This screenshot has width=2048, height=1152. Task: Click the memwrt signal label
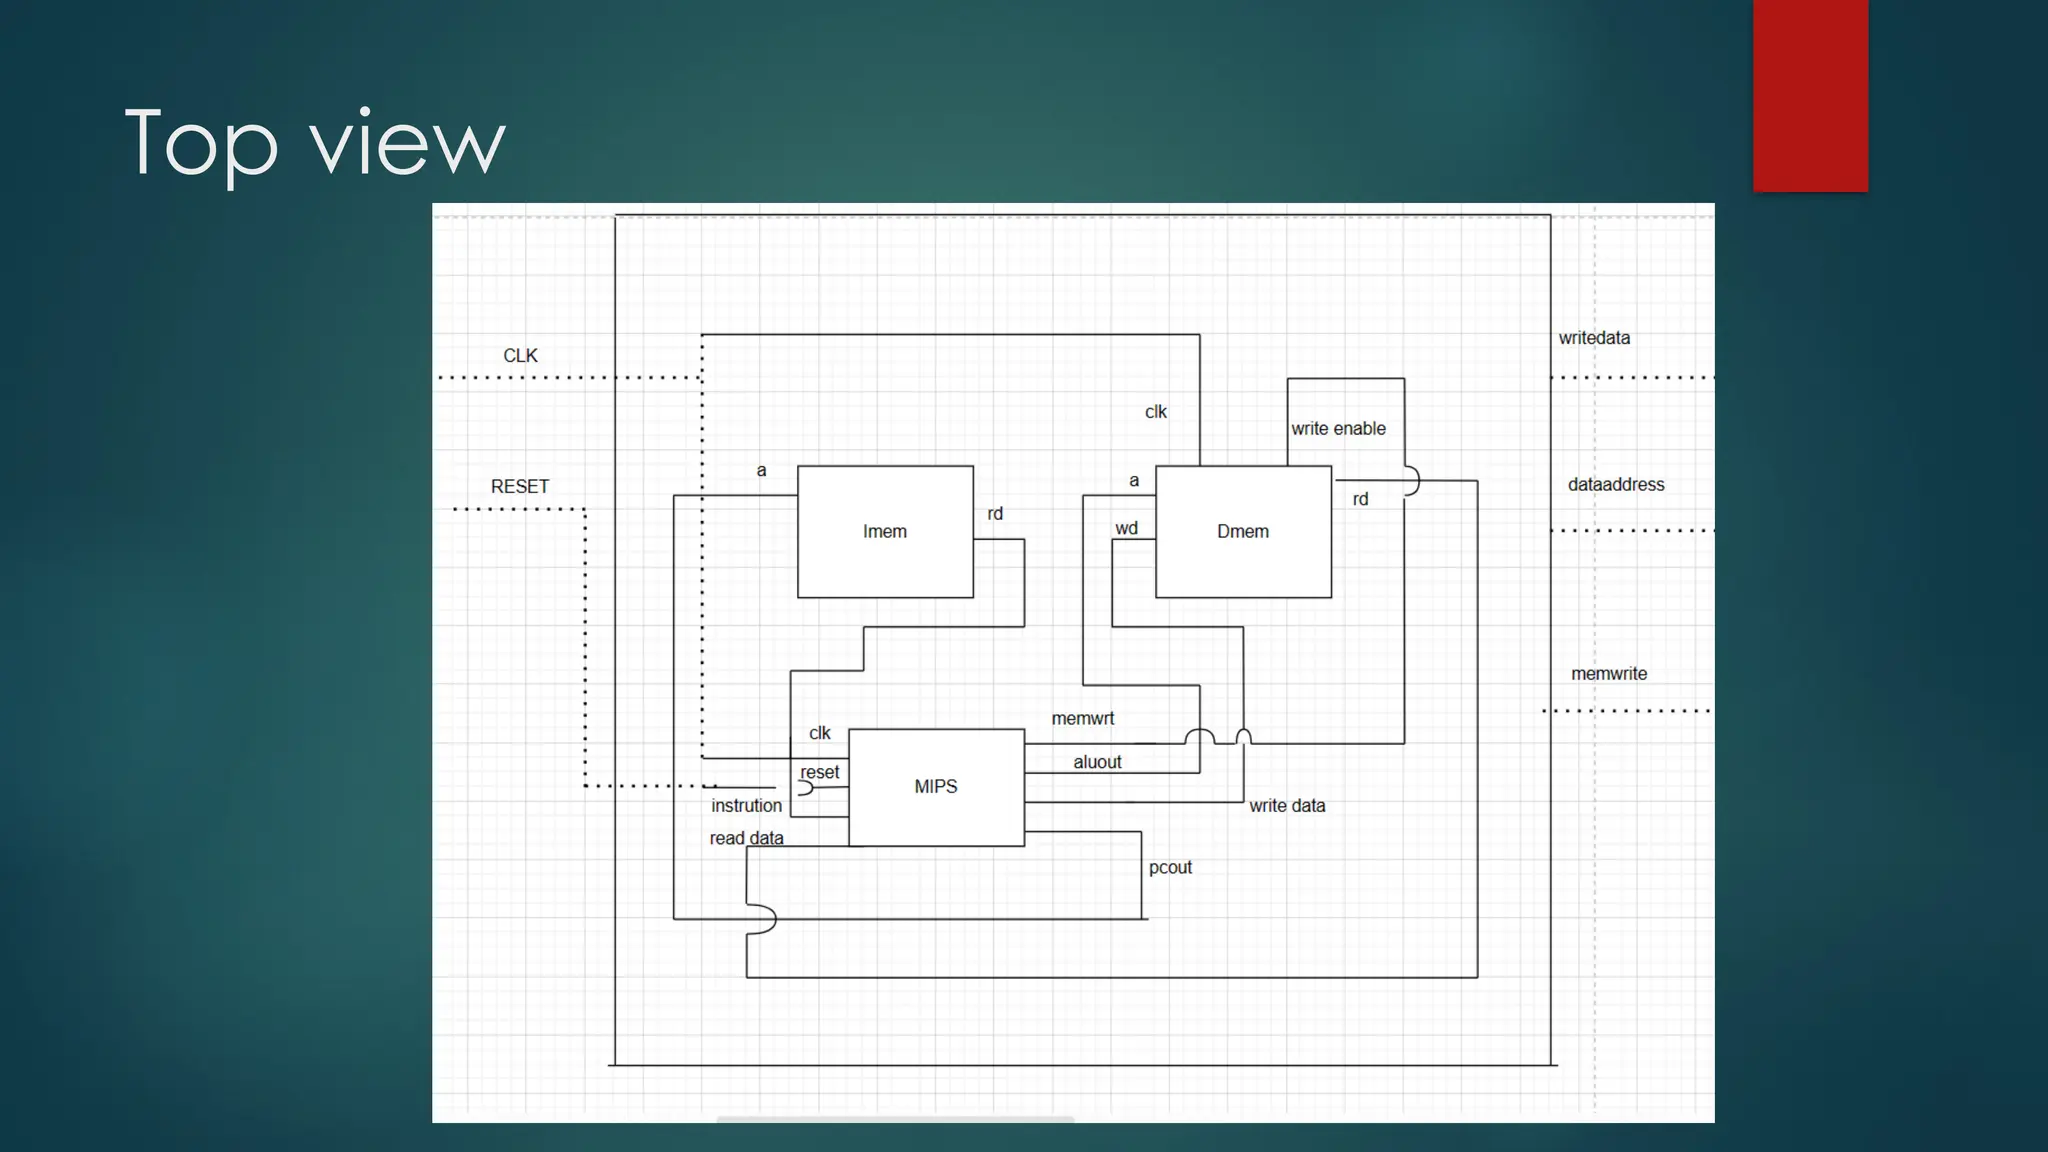coord(1082,719)
